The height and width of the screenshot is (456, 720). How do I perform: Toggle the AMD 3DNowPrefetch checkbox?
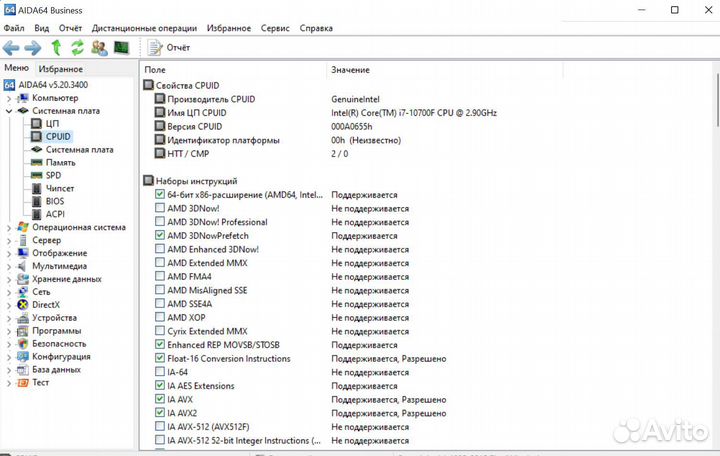159,235
